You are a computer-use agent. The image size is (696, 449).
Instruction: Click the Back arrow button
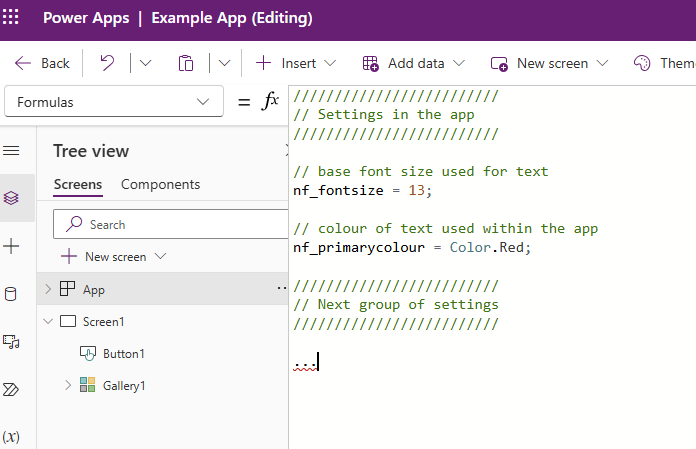[42, 63]
